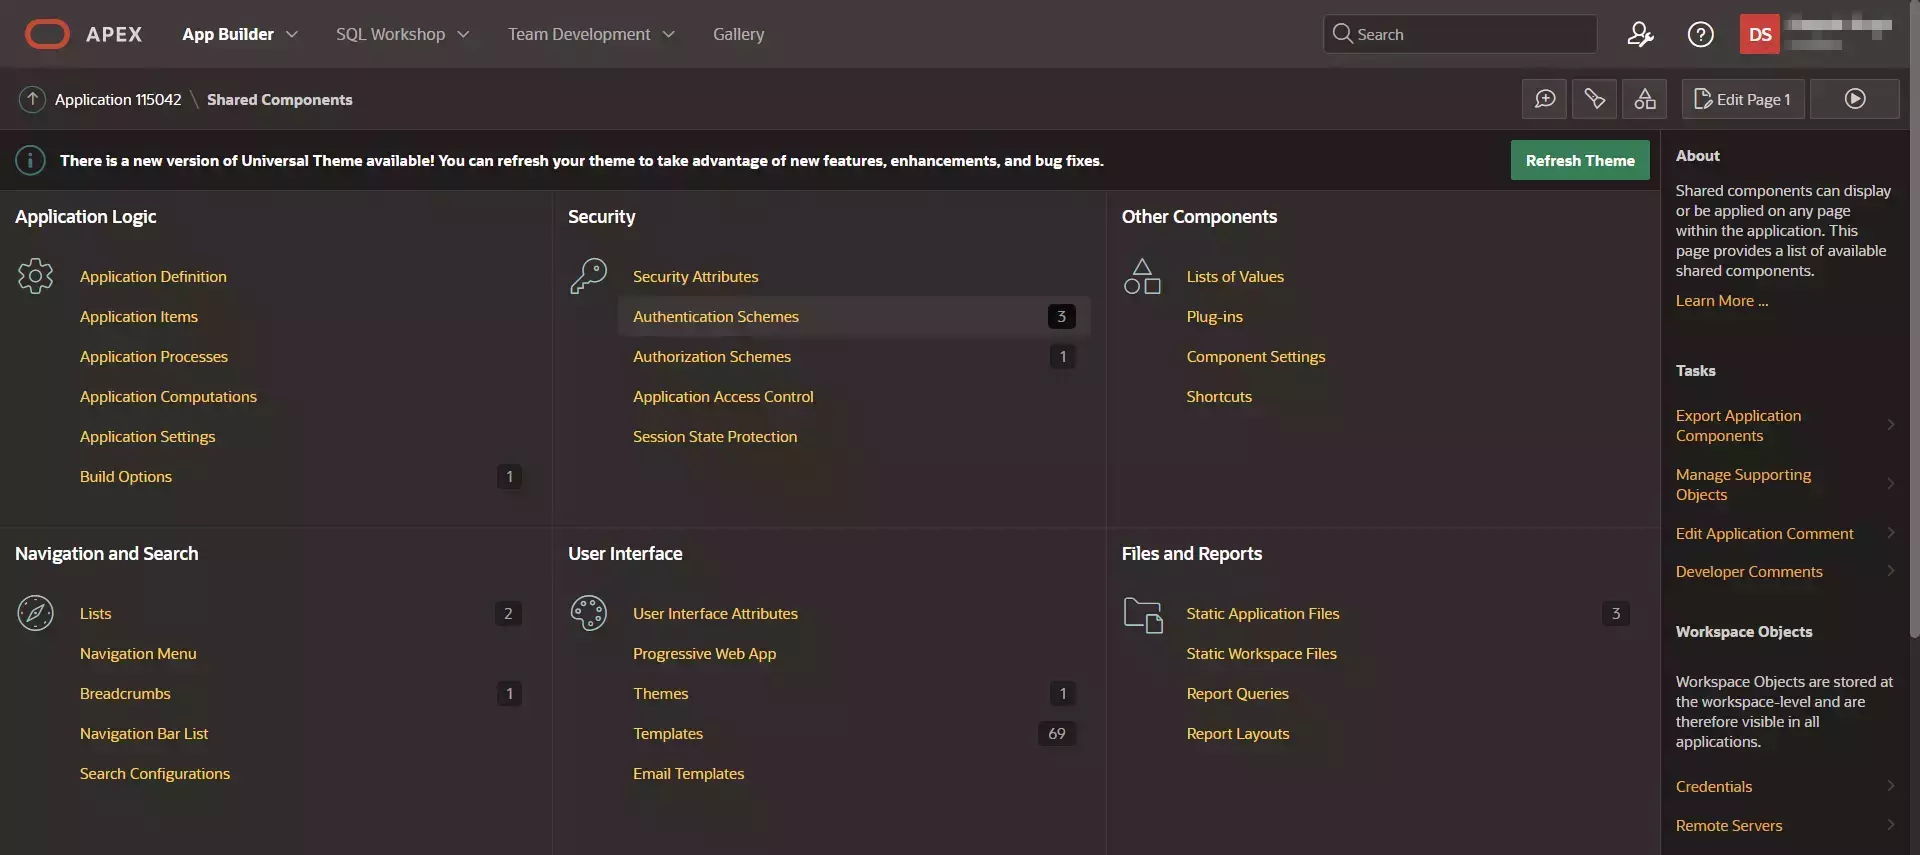Open Application 115042 breadcrumb link

(118, 99)
